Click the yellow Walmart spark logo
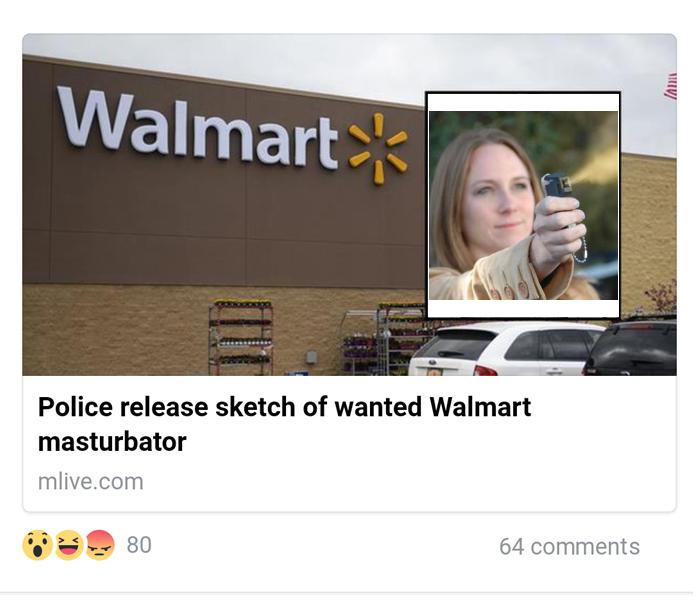This screenshot has height=600, width=697. pos(378,148)
